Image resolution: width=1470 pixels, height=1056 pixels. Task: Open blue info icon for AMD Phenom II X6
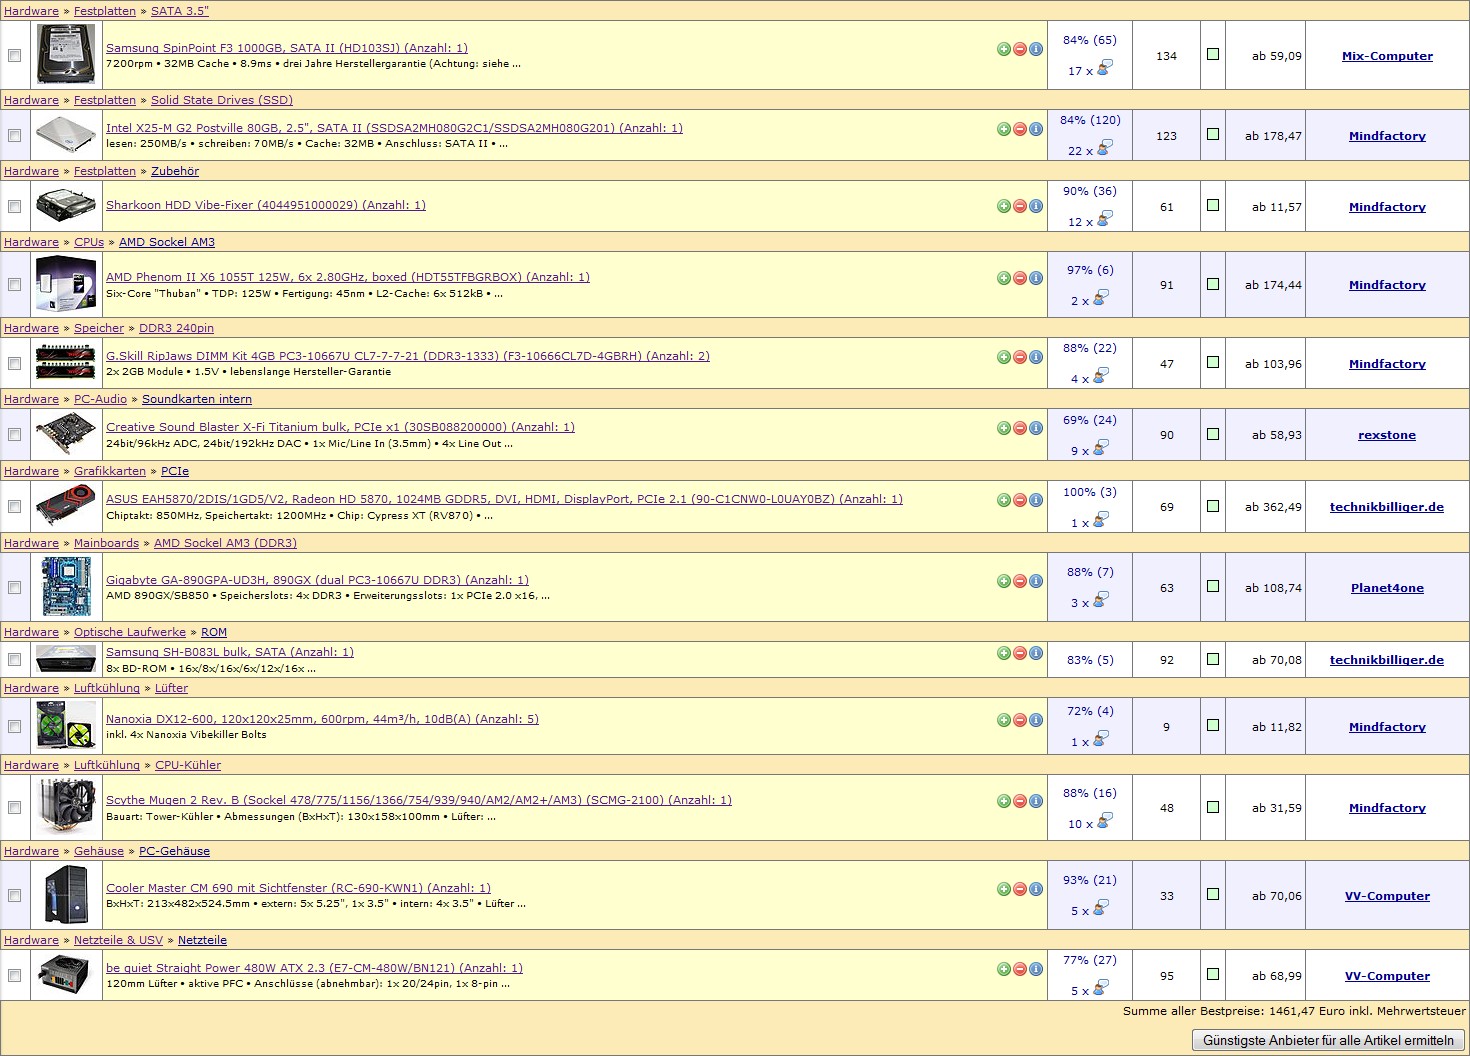(1035, 278)
